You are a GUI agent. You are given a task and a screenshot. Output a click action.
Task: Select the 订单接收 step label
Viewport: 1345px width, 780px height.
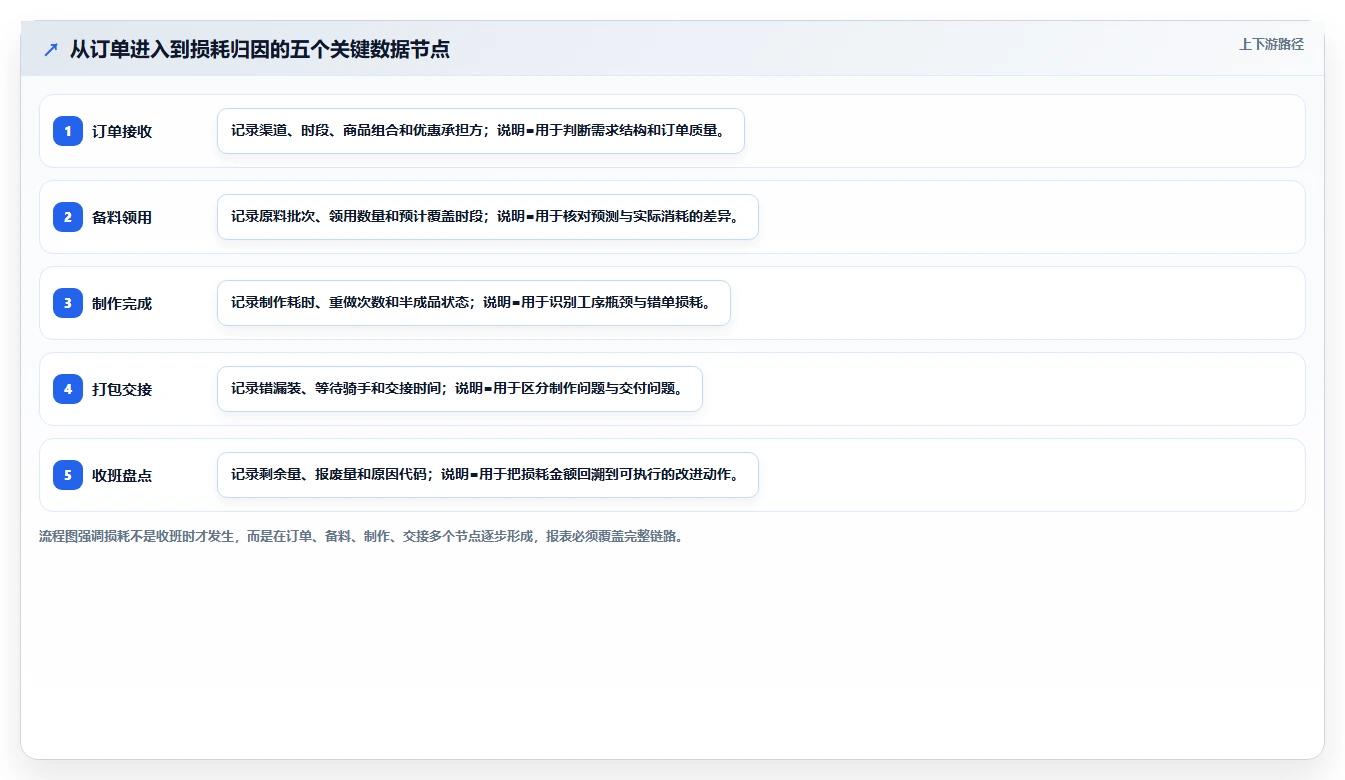coord(122,131)
